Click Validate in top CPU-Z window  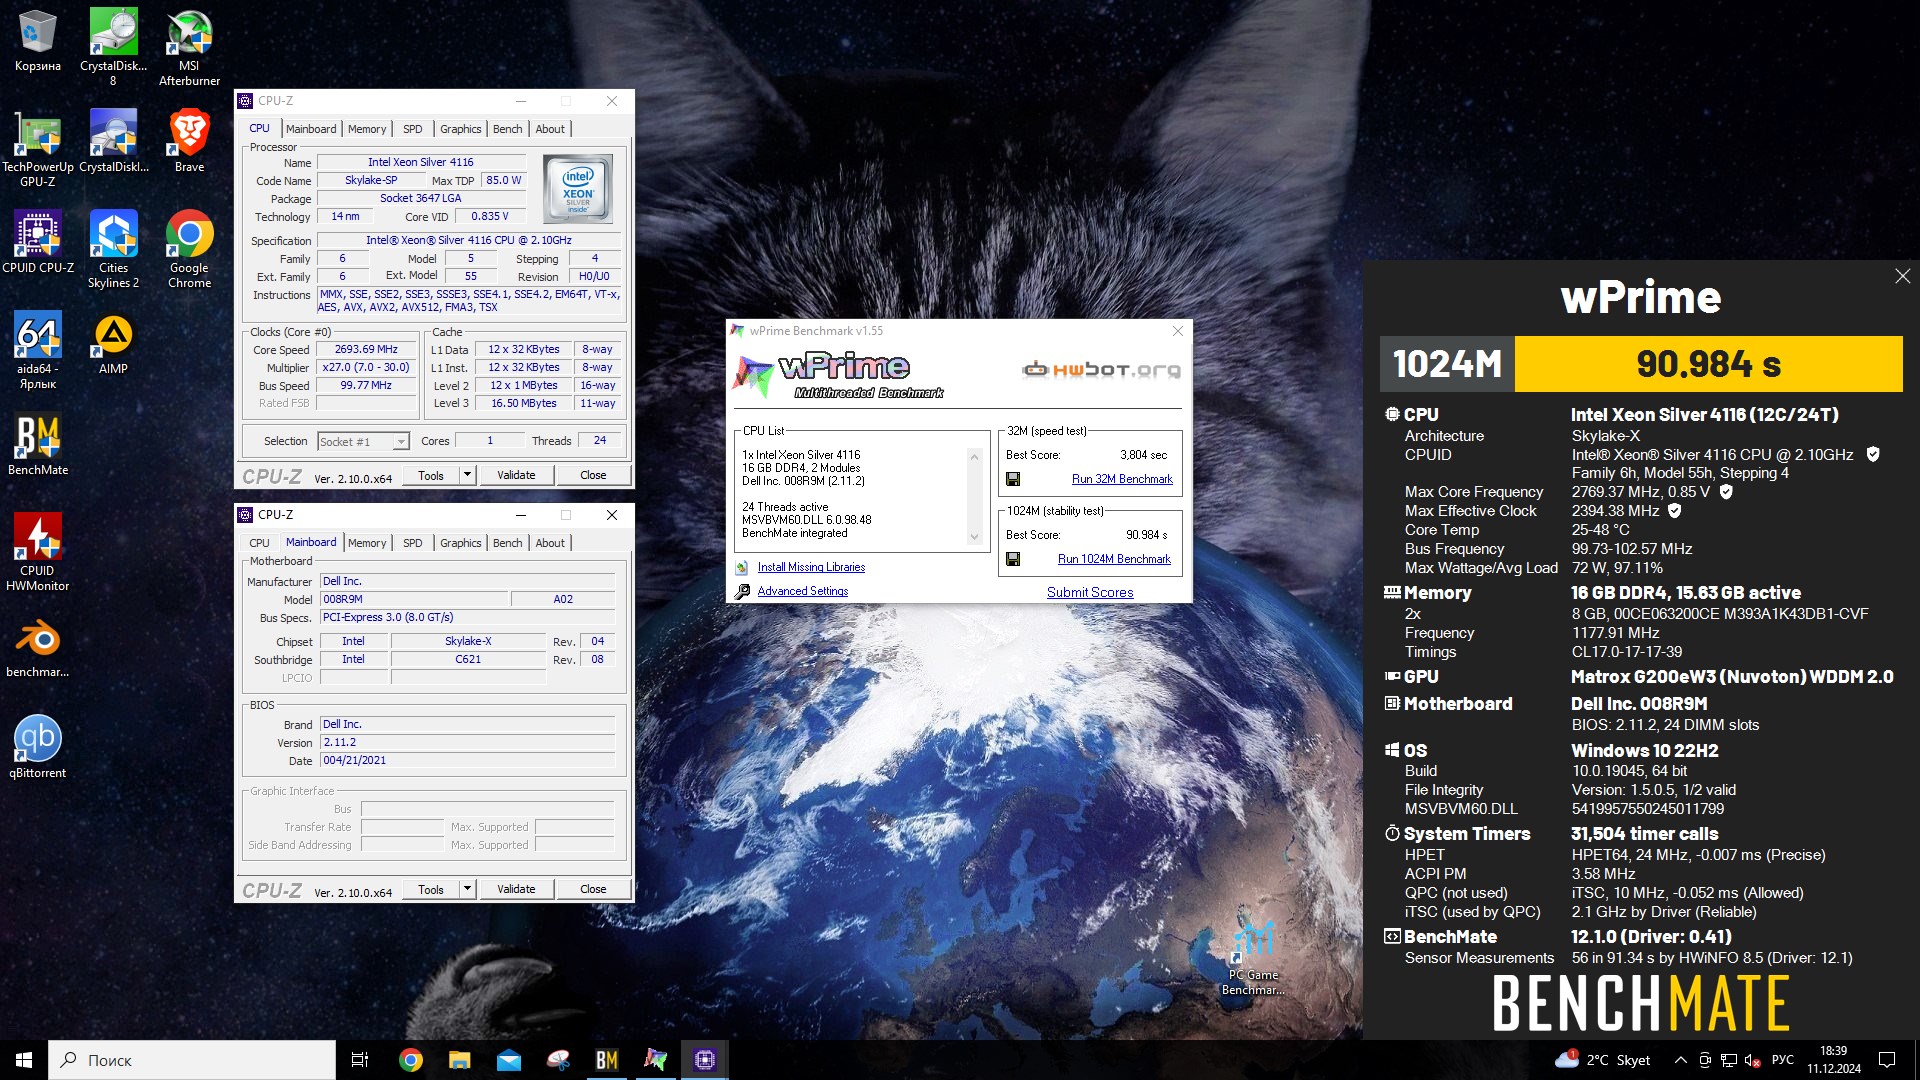[516, 475]
